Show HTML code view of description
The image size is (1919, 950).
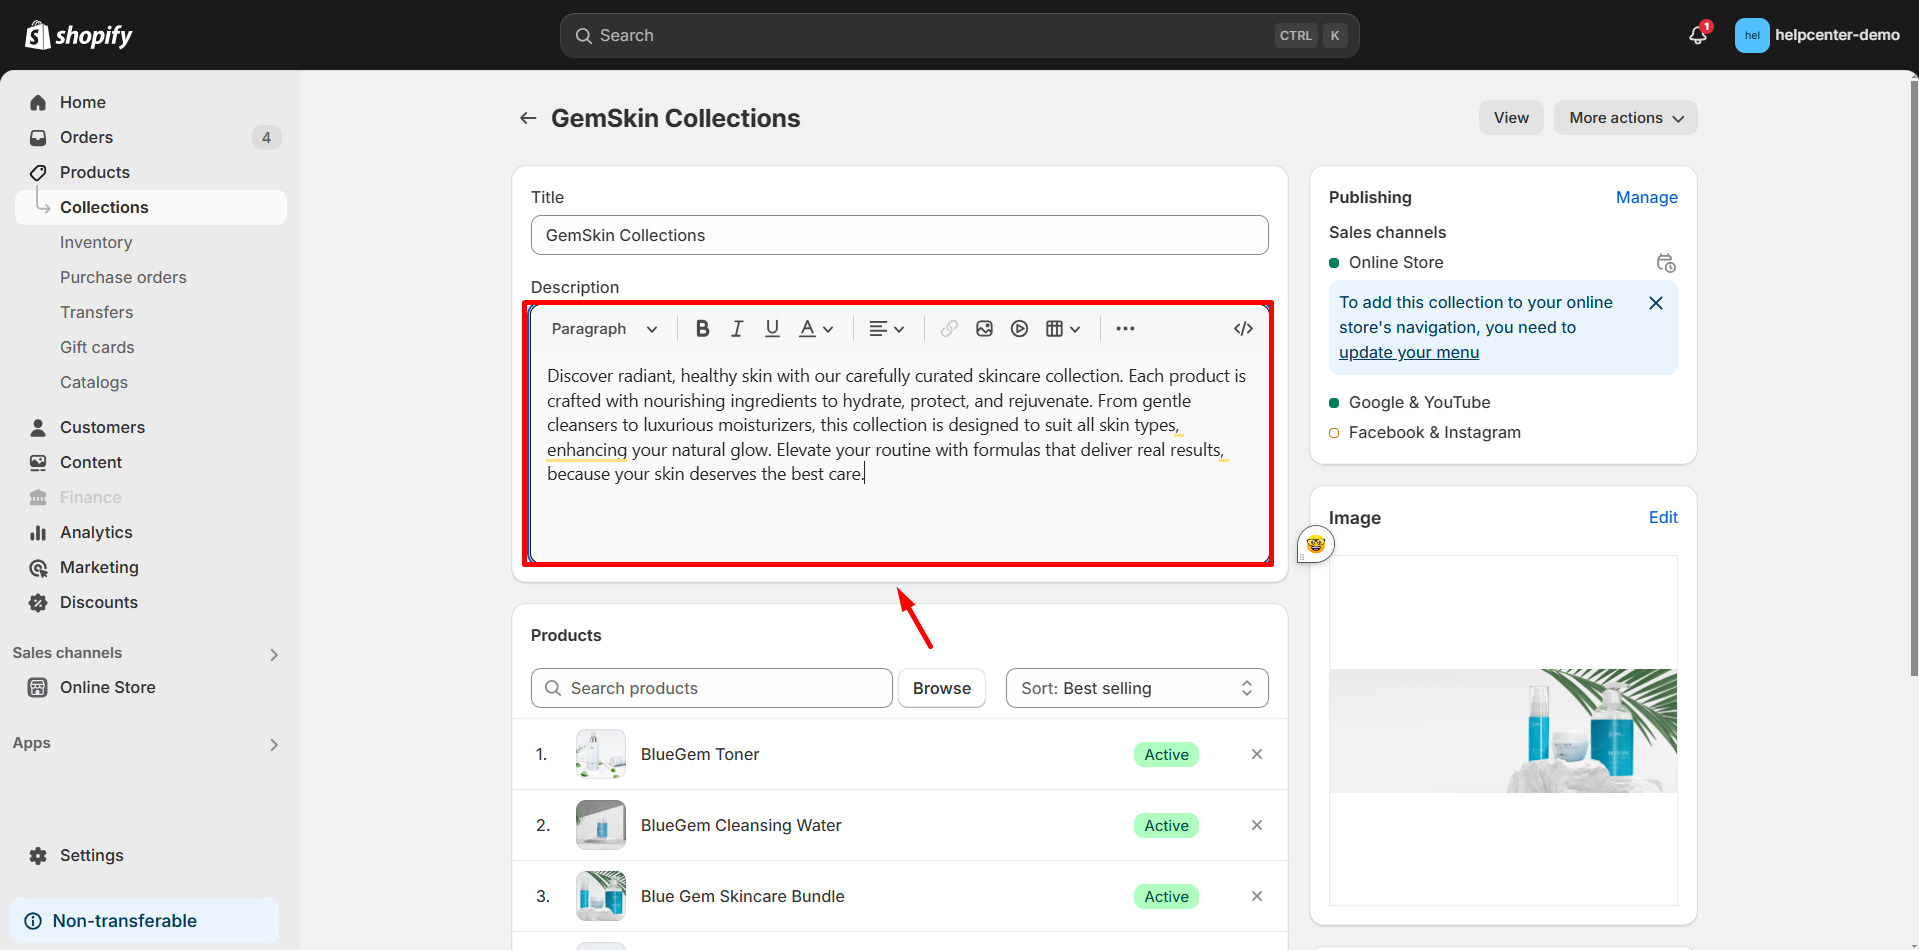(x=1243, y=329)
